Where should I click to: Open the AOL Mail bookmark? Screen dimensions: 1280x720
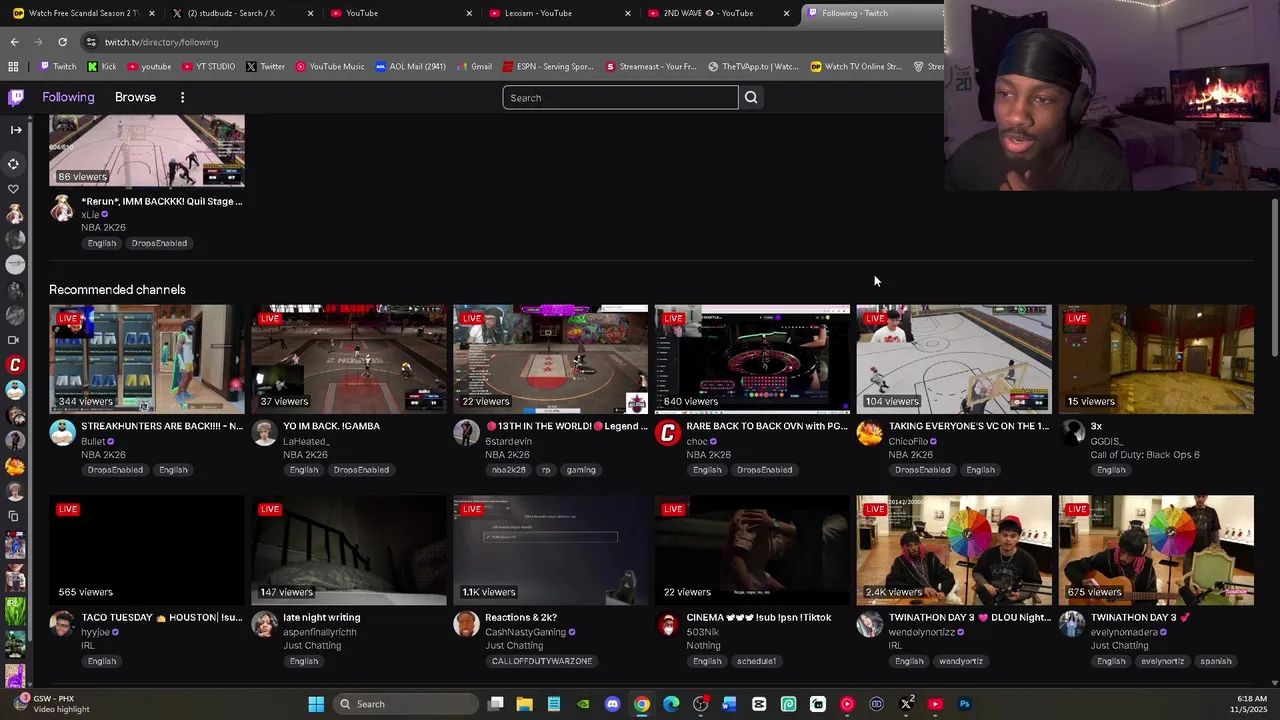tap(410, 67)
